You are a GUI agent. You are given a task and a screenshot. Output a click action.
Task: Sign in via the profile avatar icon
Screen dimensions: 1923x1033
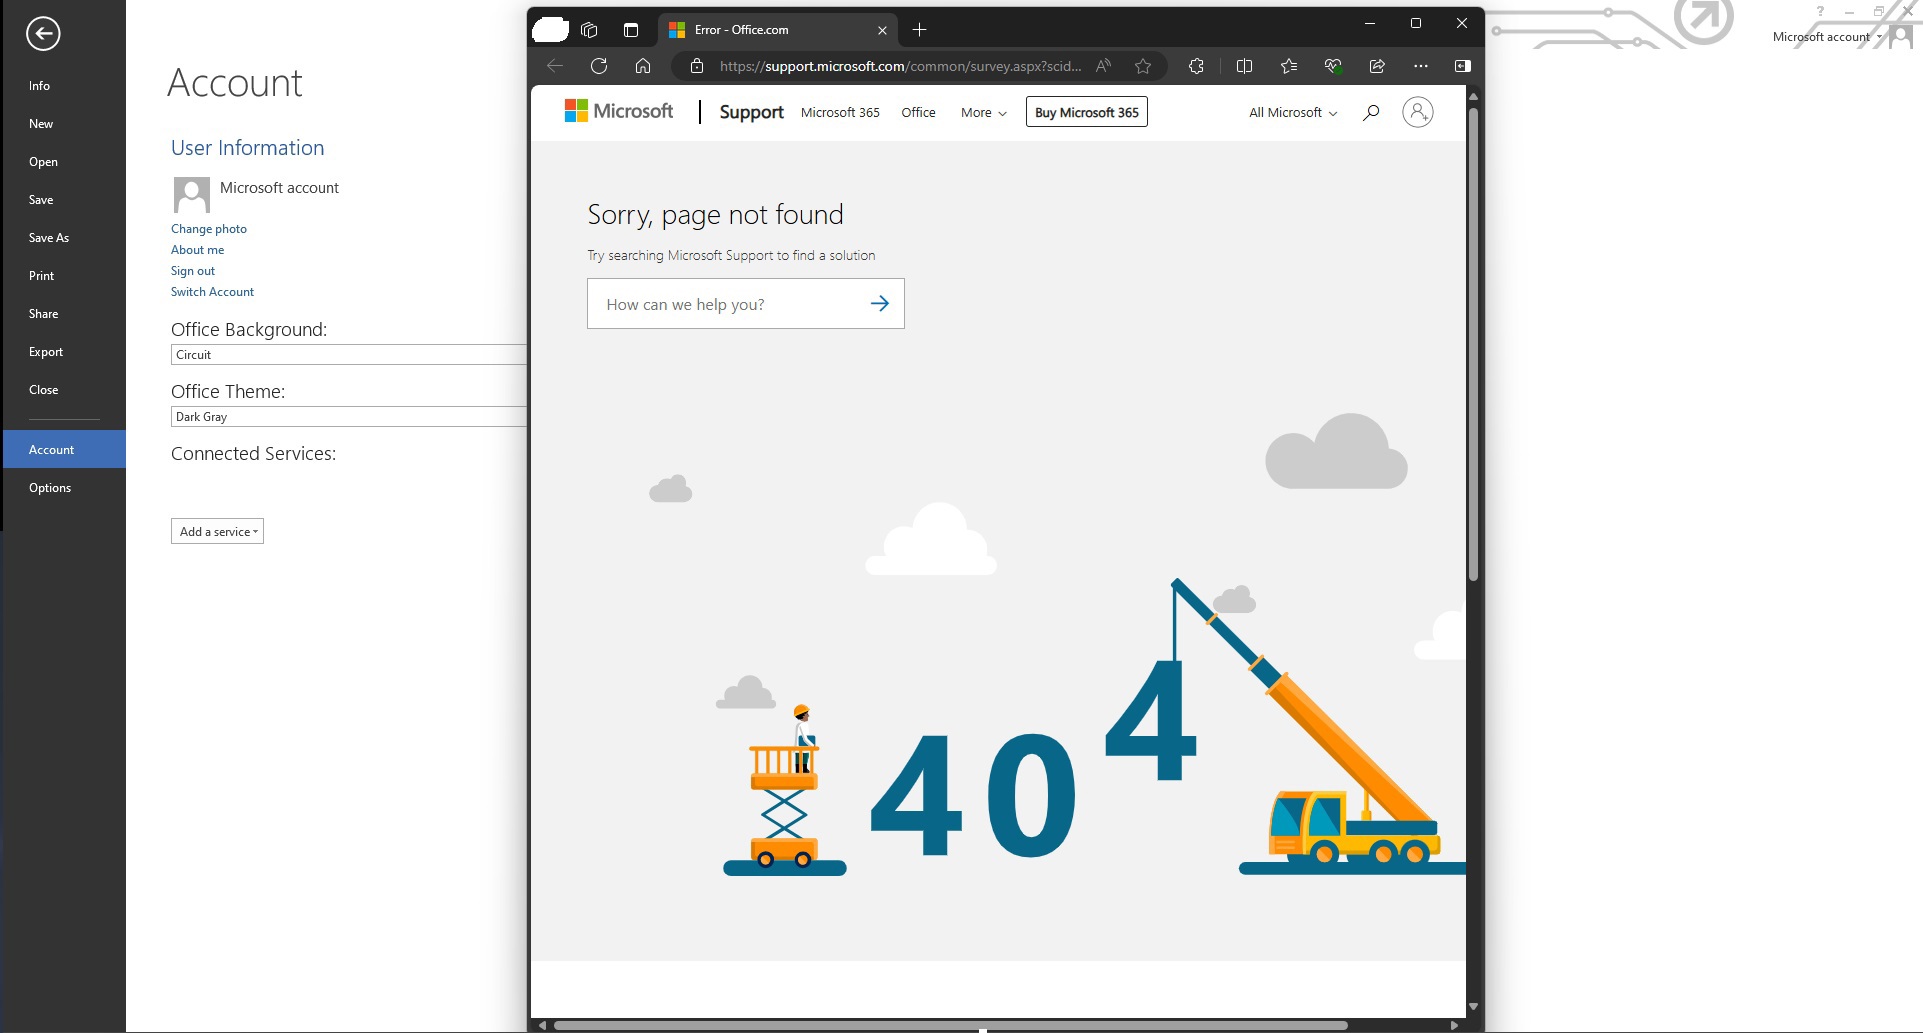(1417, 112)
